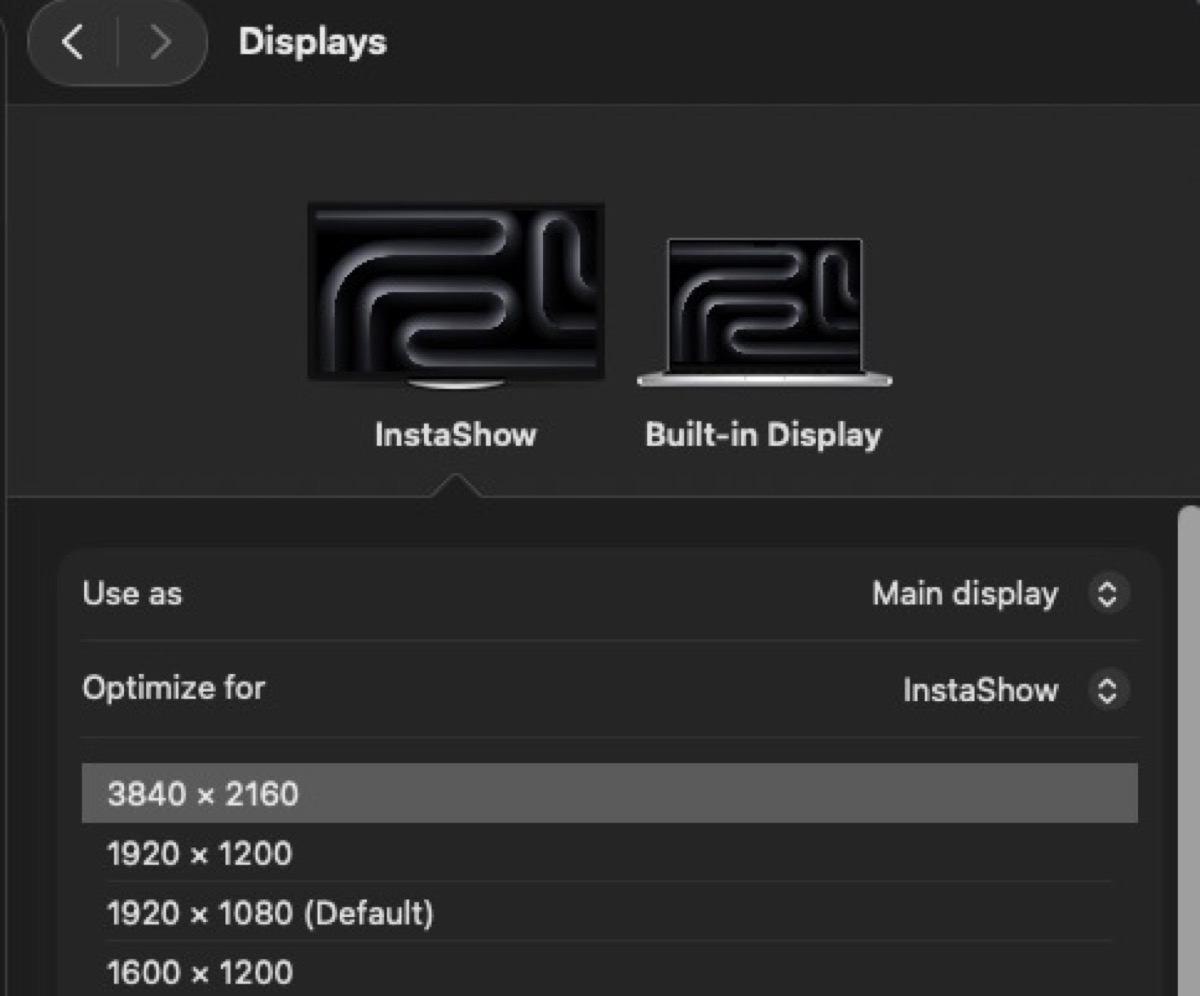1200x996 pixels.
Task: Pick the 1920 × 1080 (Default) resolution
Action: [270, 913]
